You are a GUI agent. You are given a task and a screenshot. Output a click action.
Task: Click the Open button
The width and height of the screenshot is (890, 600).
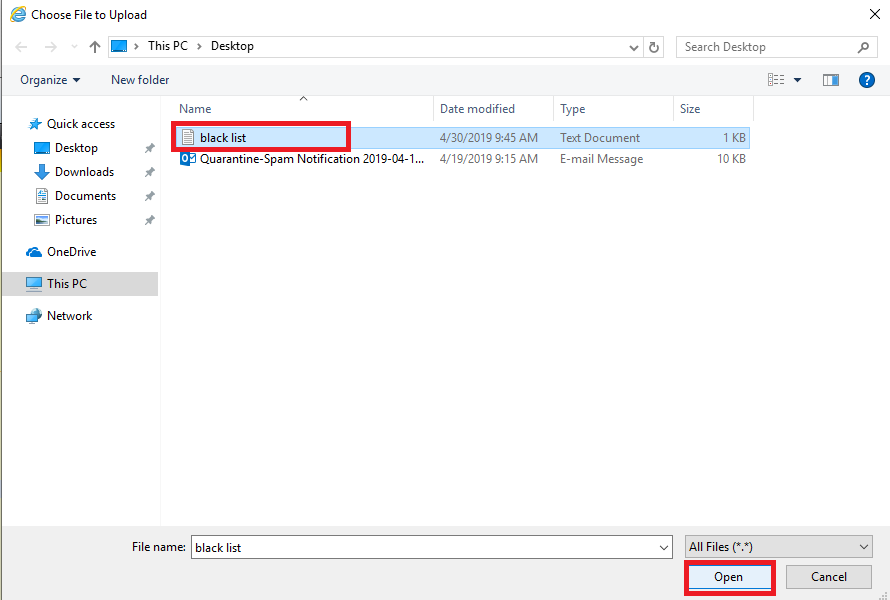pyautogui.click(x=728, y=577)
